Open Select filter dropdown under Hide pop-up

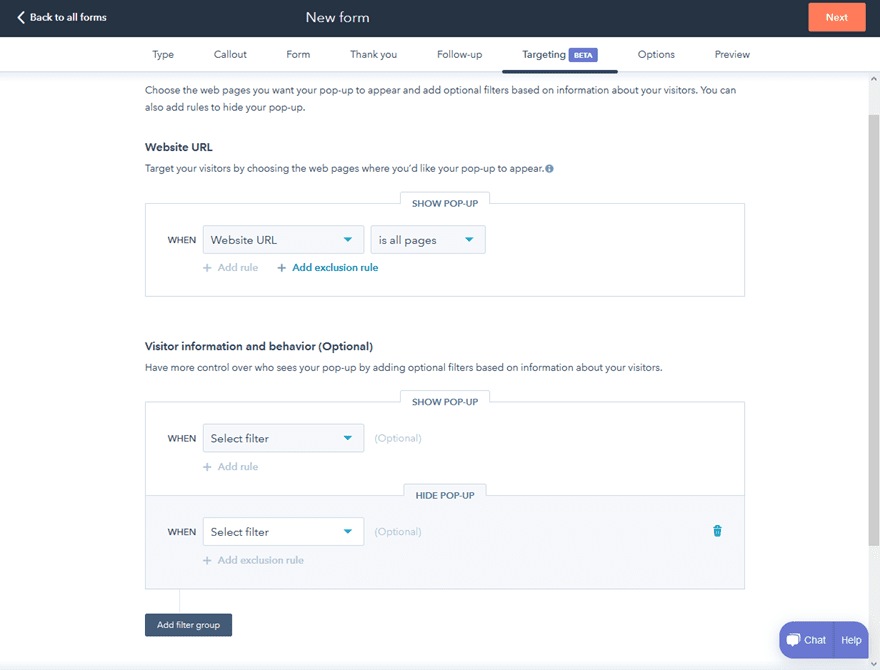coord(283,532)
